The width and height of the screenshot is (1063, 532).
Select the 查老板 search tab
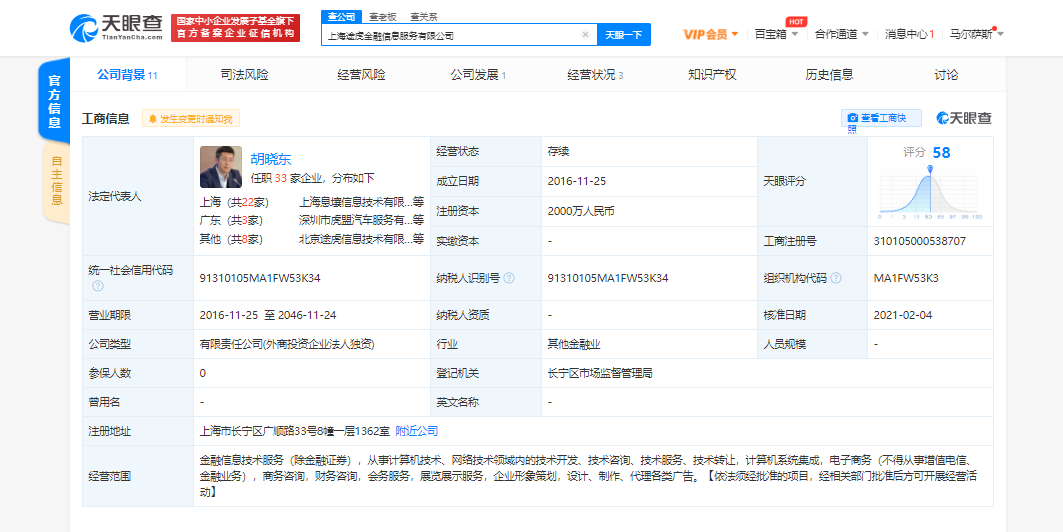[x=382, y=16]
